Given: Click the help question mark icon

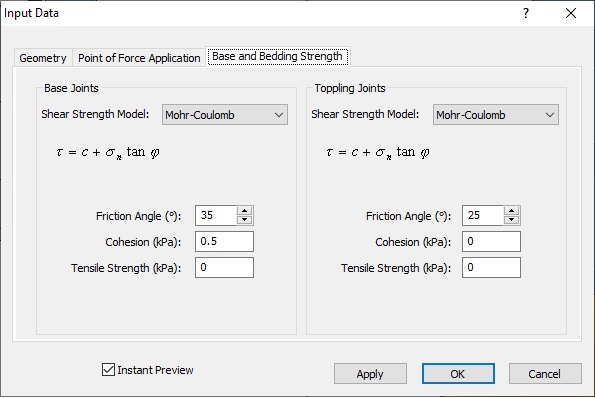Looking at the screenshot, I should 526,14.
